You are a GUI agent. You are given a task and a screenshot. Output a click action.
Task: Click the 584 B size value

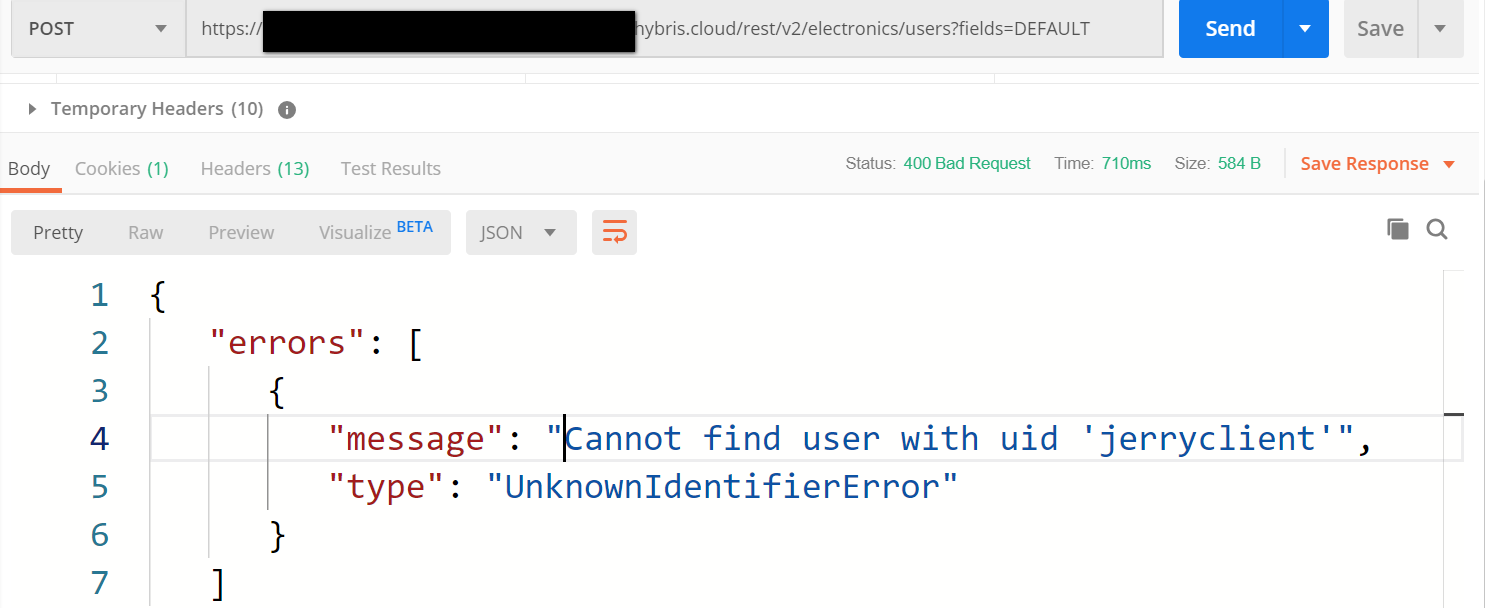[1239, 163]
